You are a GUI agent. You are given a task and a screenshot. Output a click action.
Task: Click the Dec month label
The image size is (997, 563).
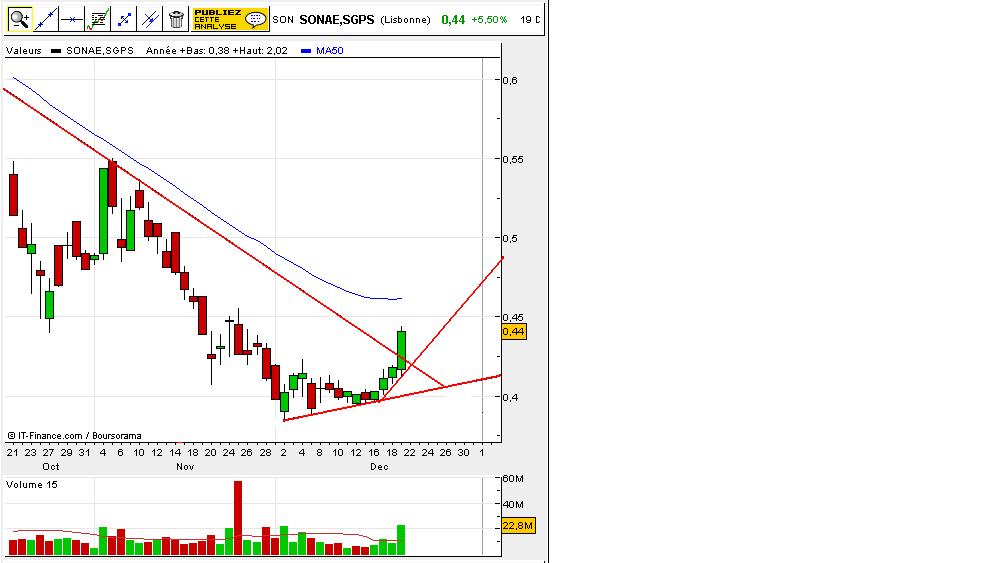[x=380, y=466]
